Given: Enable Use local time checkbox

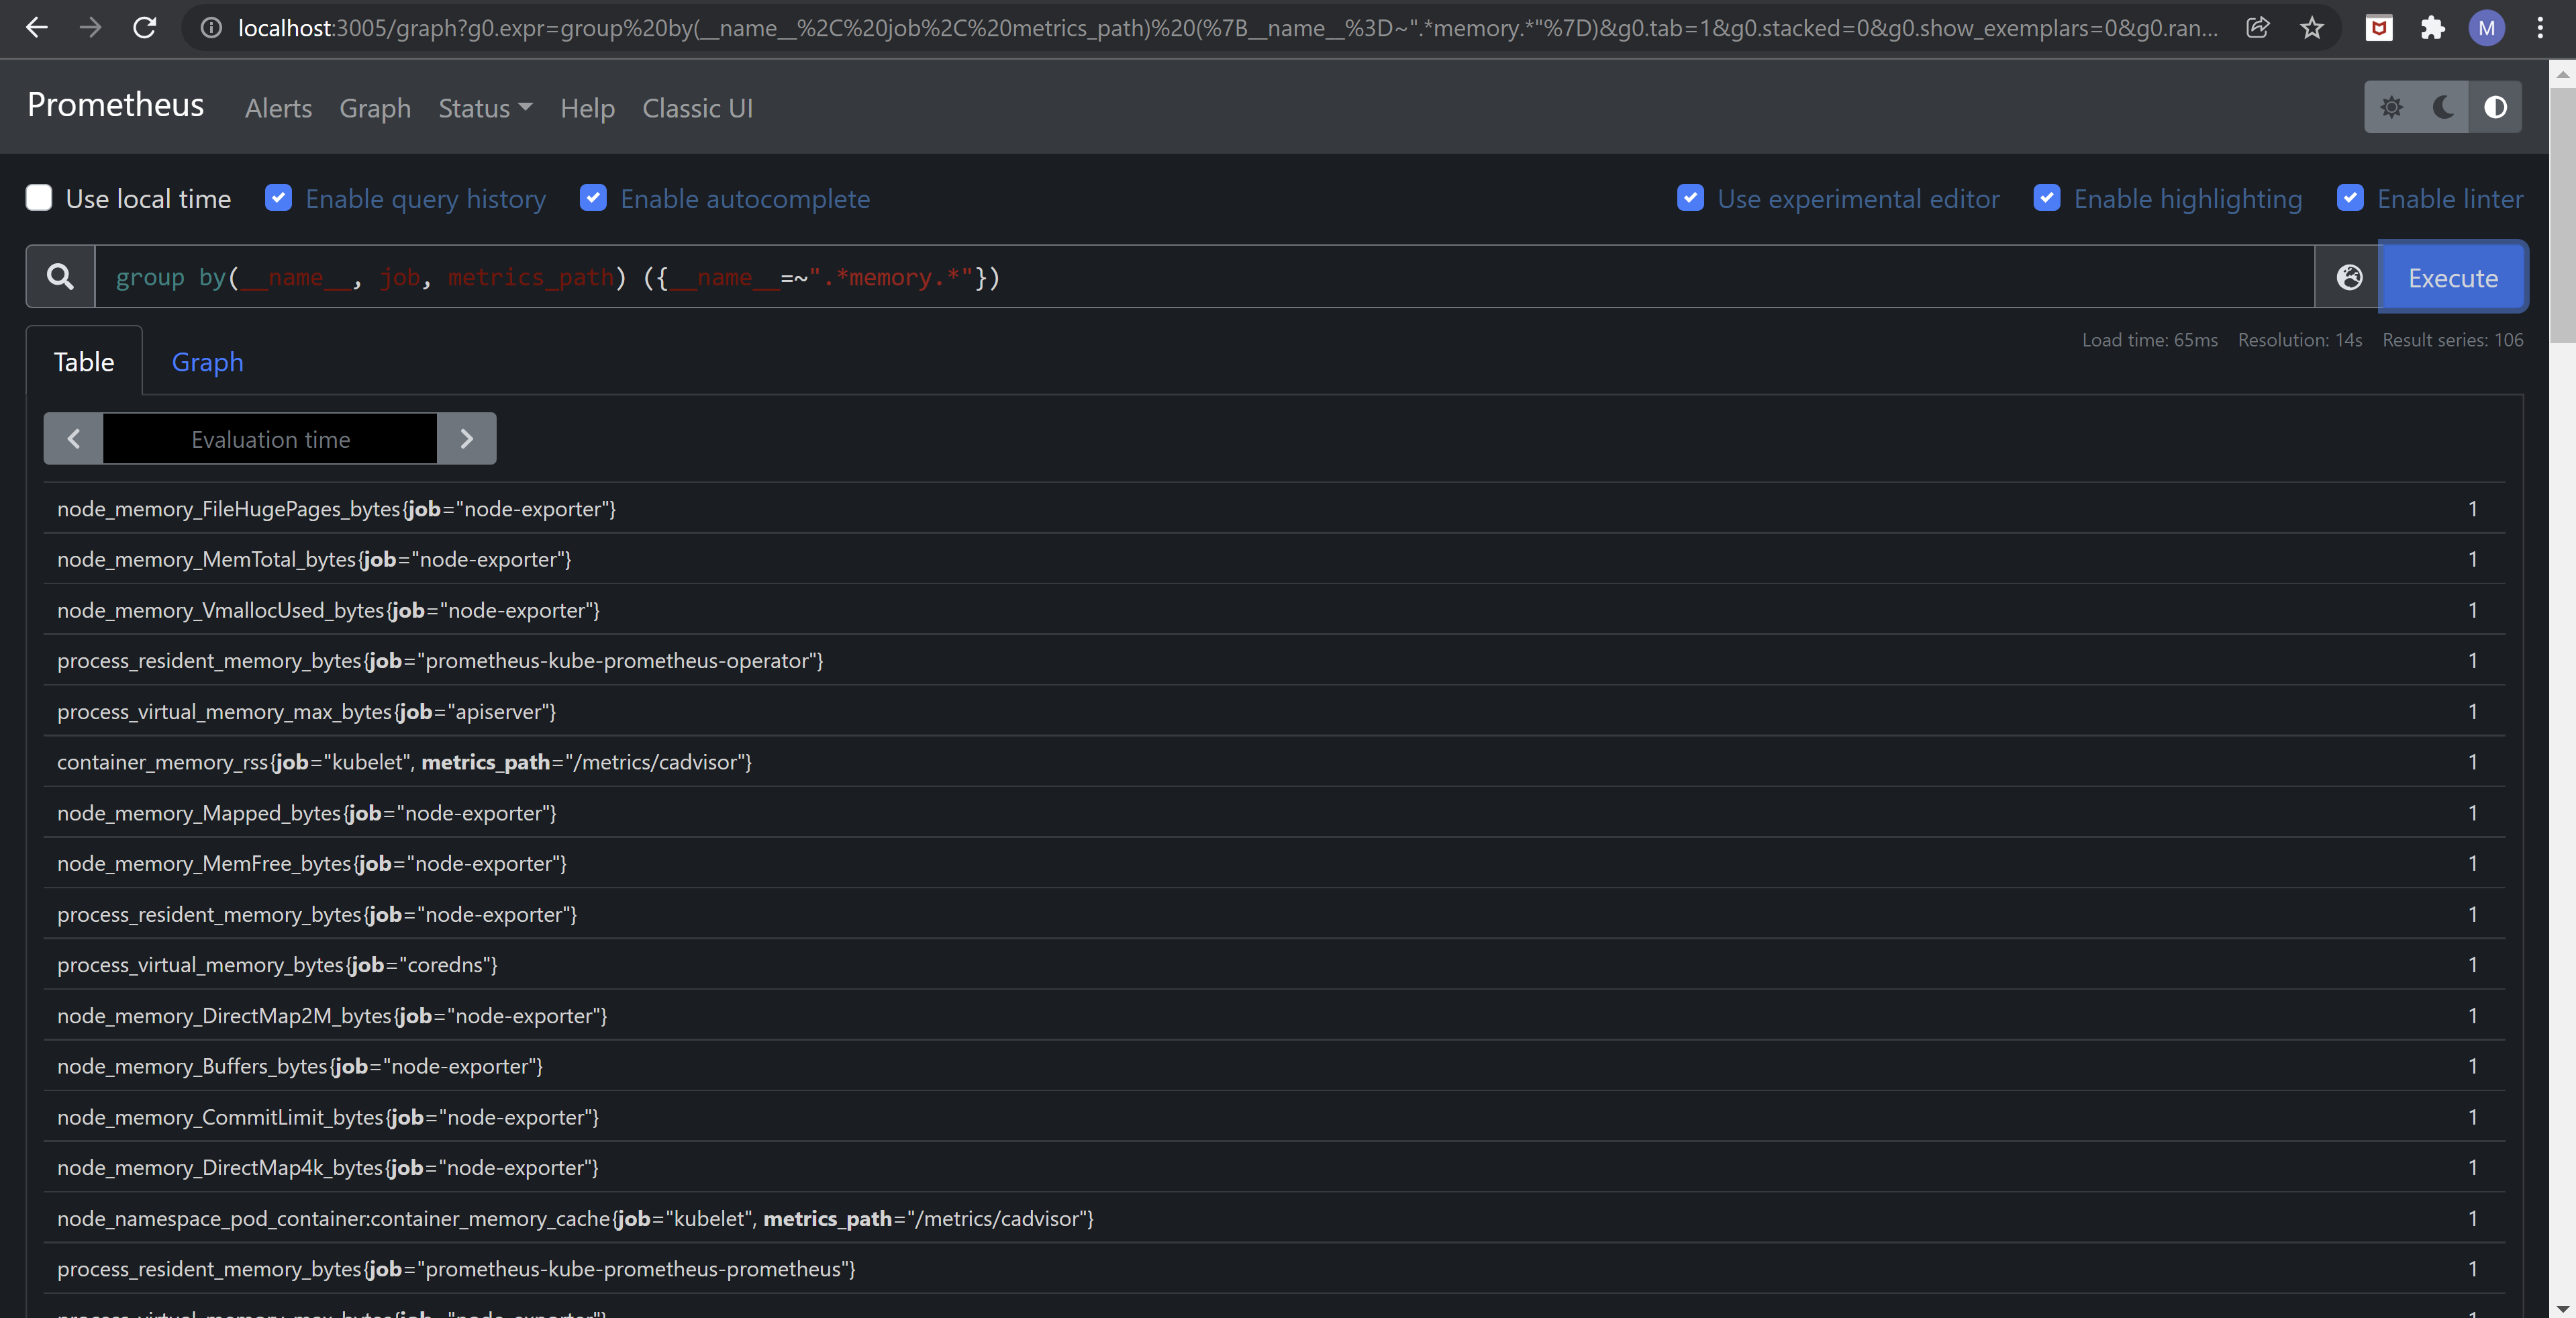Looking at the screenshot, I should [39, 198].
